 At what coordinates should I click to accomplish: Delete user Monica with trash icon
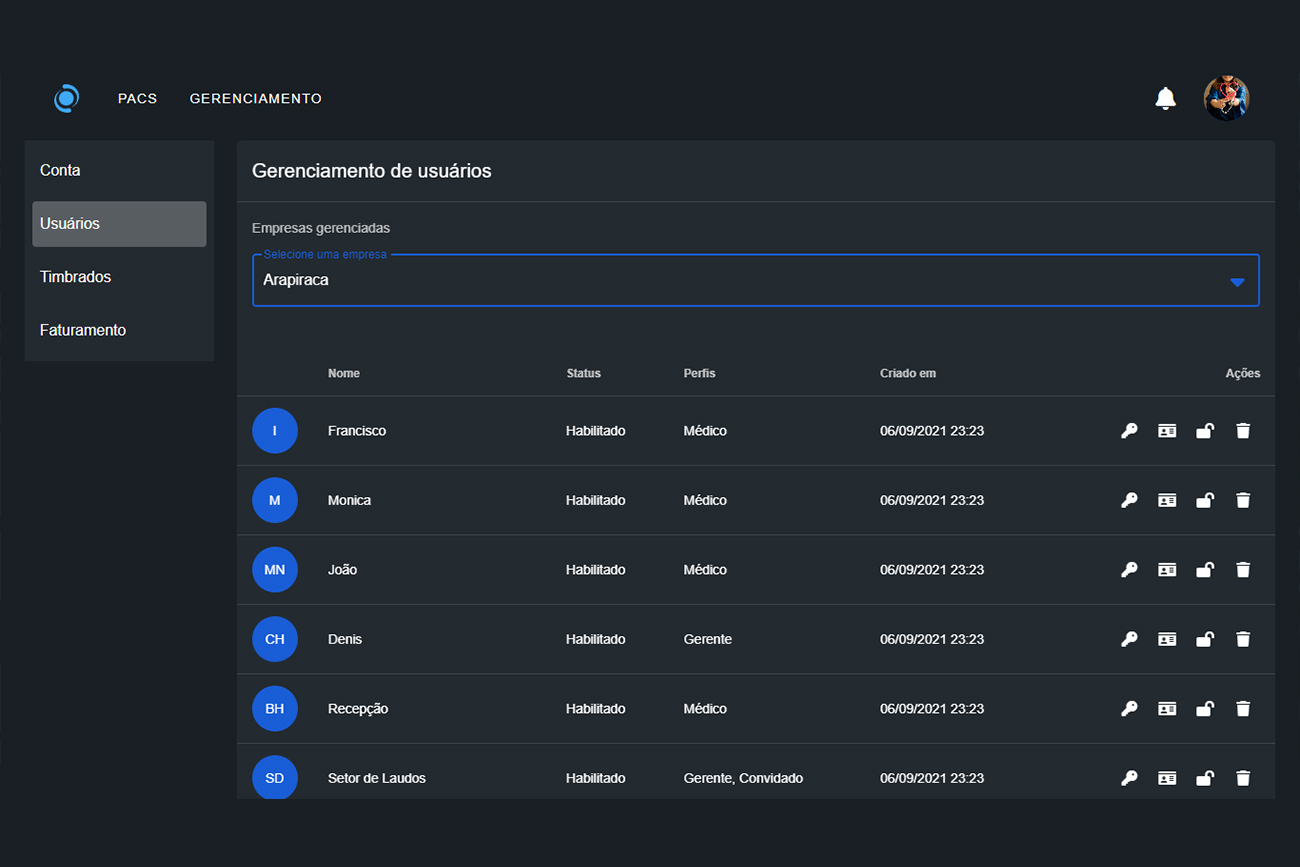click(1243, 500)
